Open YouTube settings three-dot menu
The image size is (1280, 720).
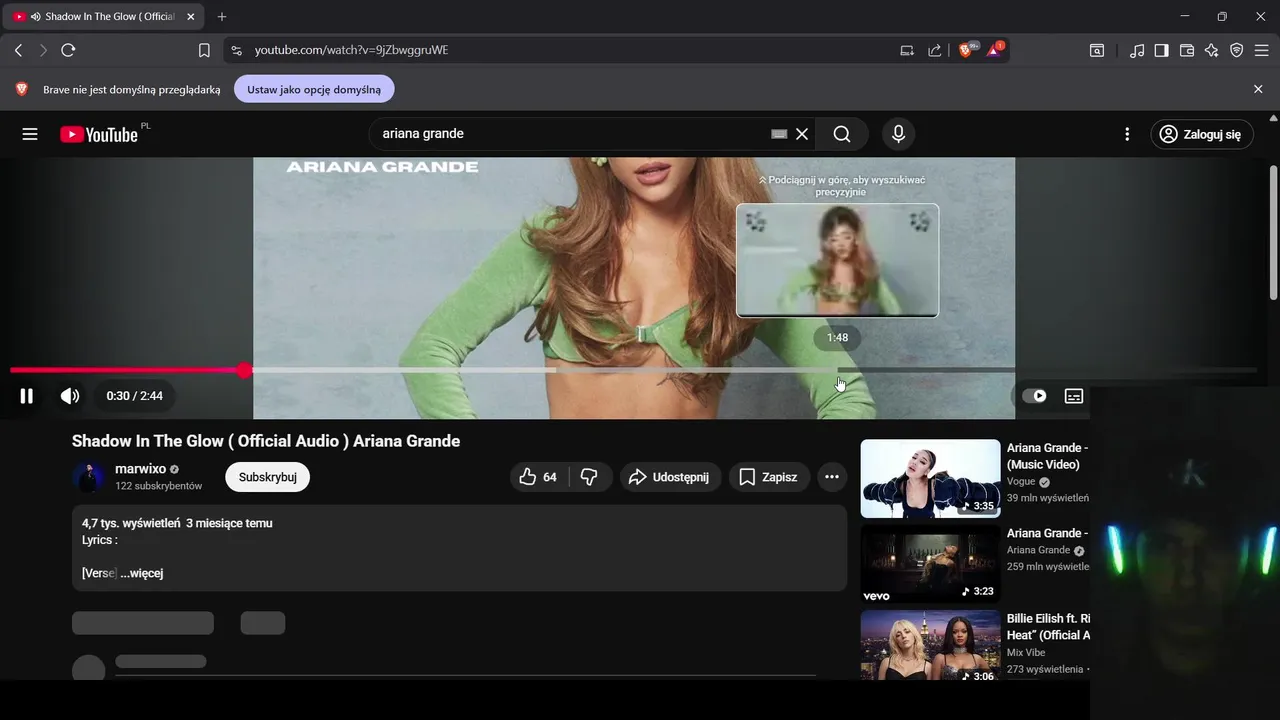[x=1127, y=134]
